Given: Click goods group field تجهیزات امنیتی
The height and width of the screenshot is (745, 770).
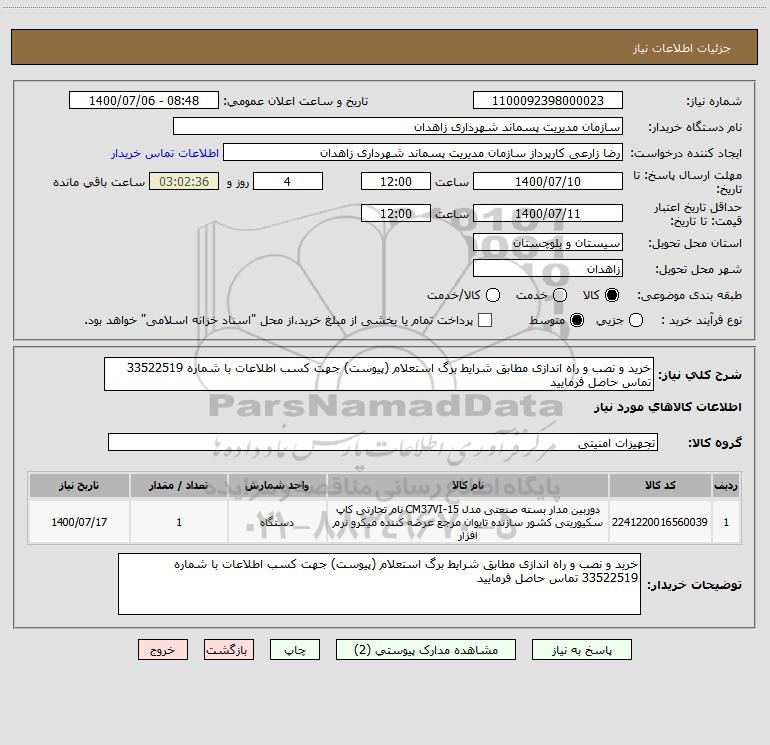Looking at the screenshot, I should pyautogui.click(x=383, y=442).
